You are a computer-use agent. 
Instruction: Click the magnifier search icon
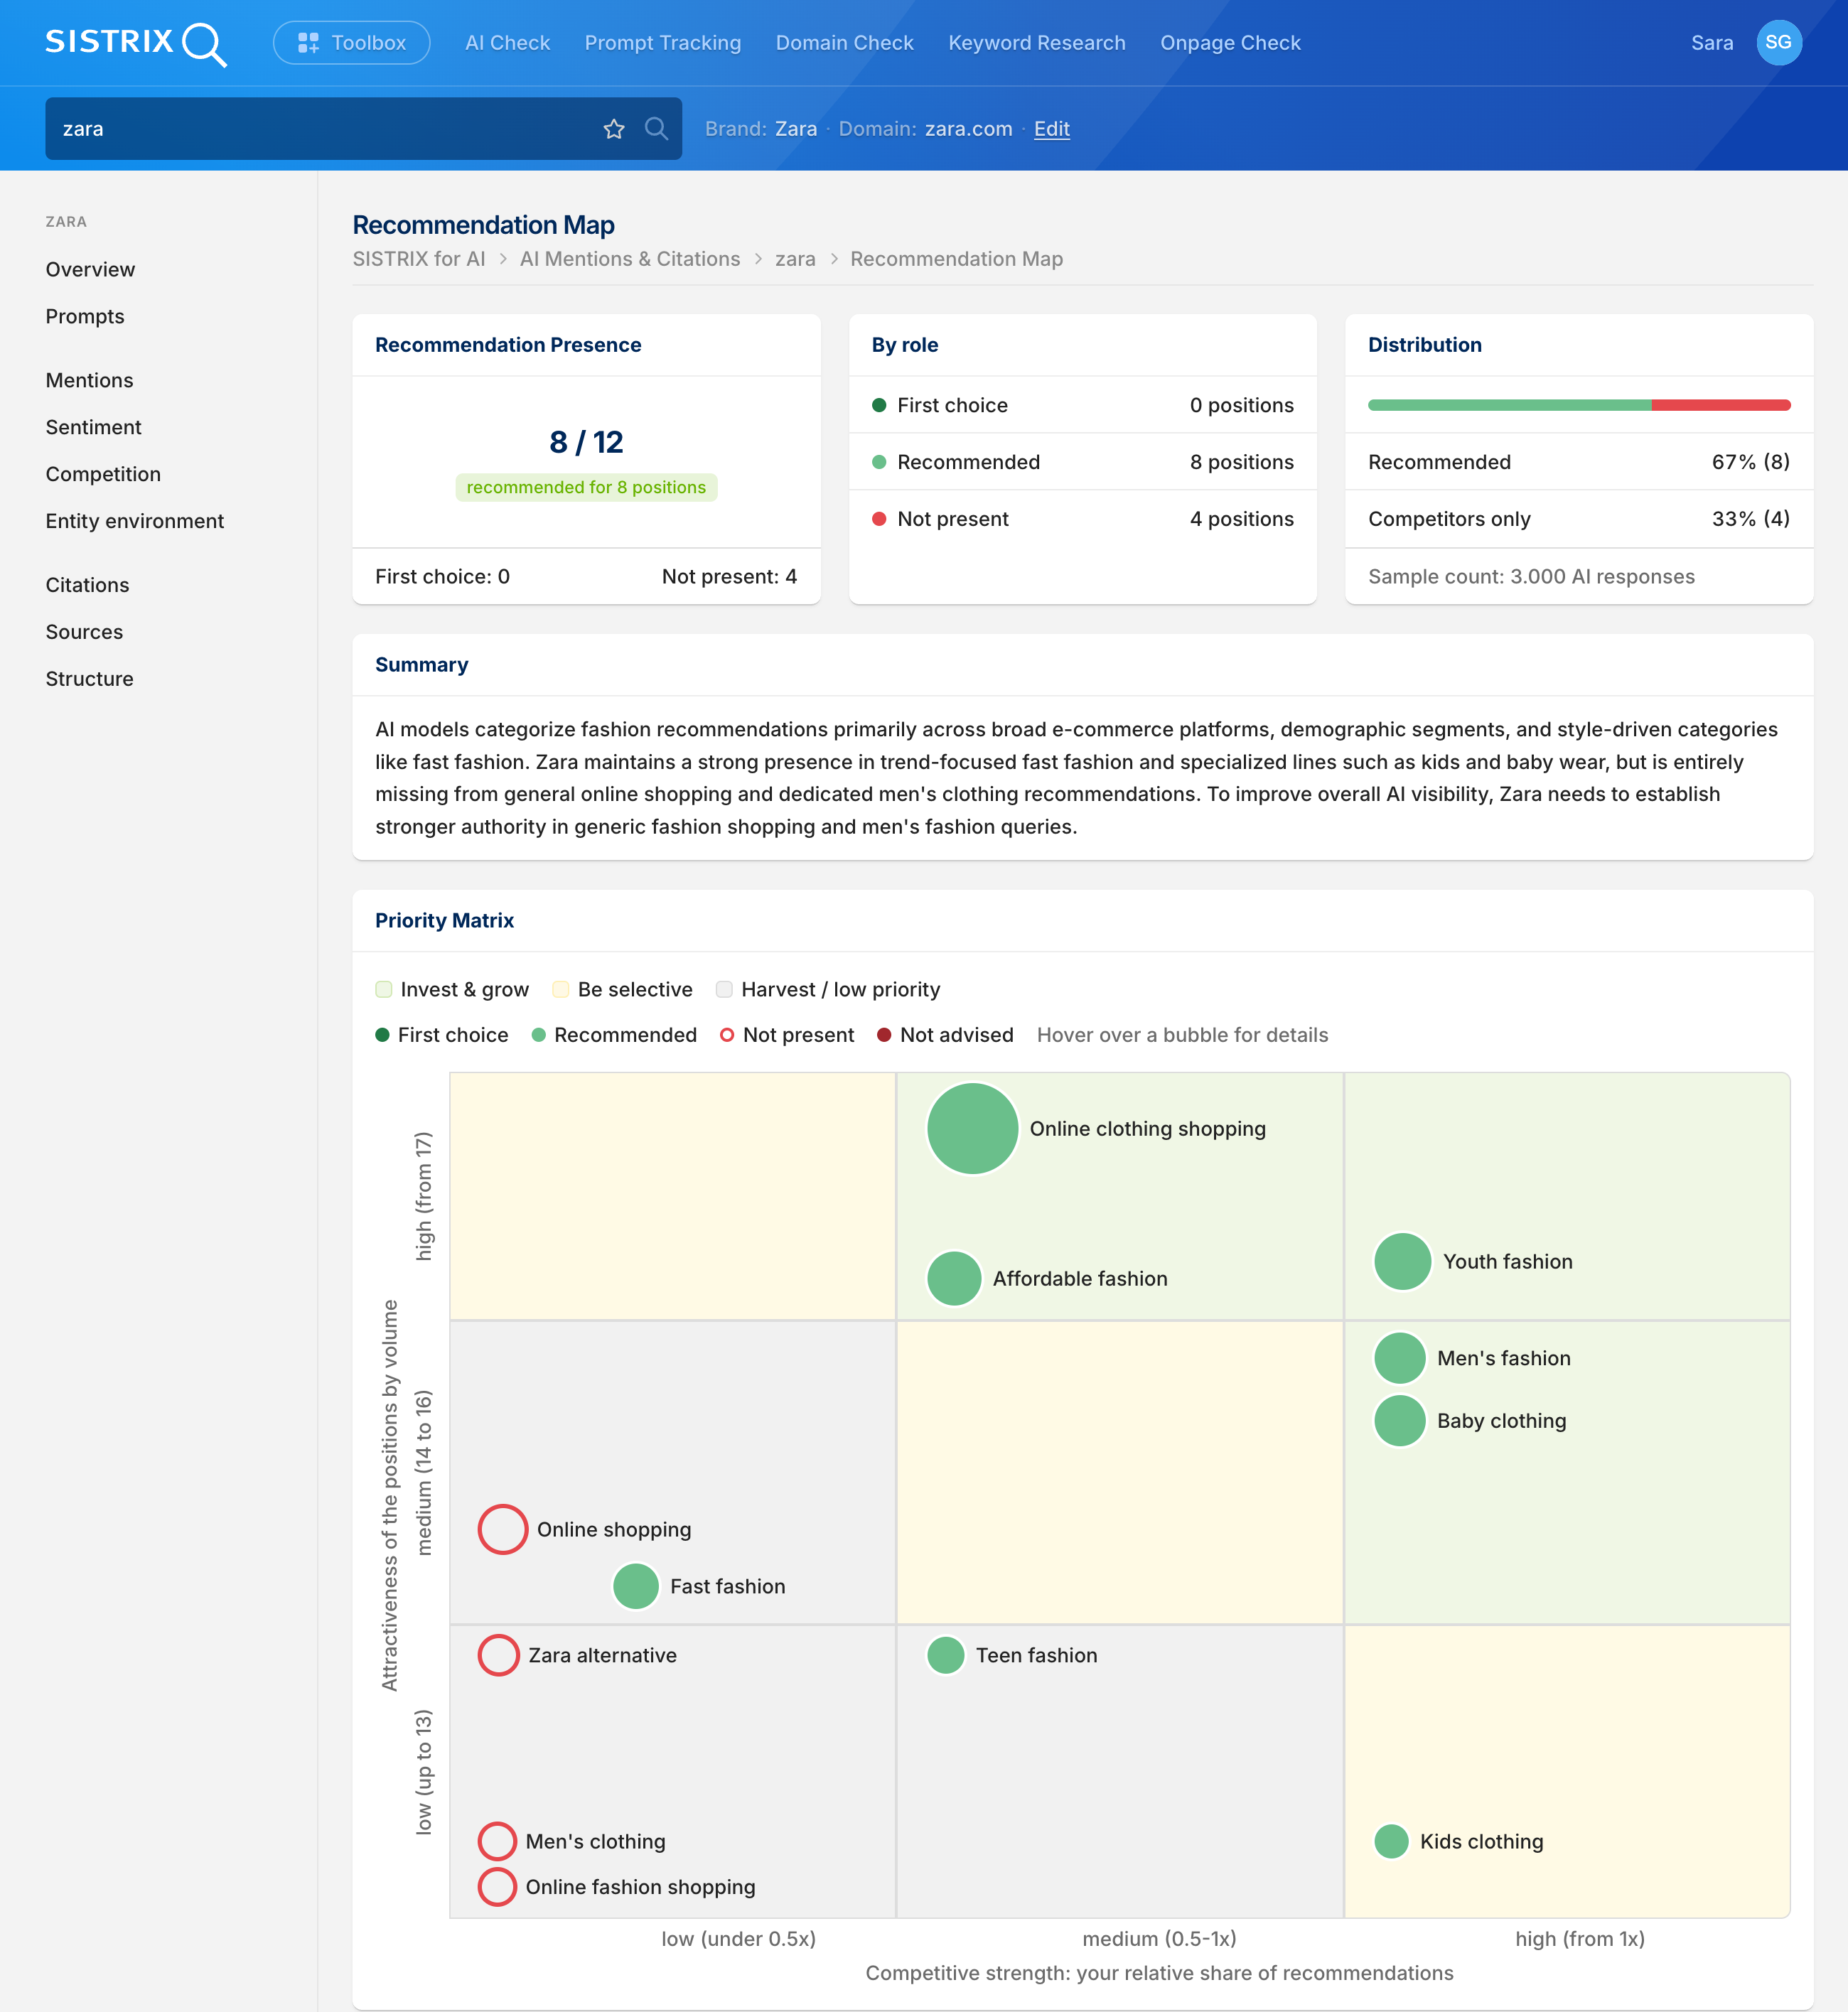tap(656, 129)
